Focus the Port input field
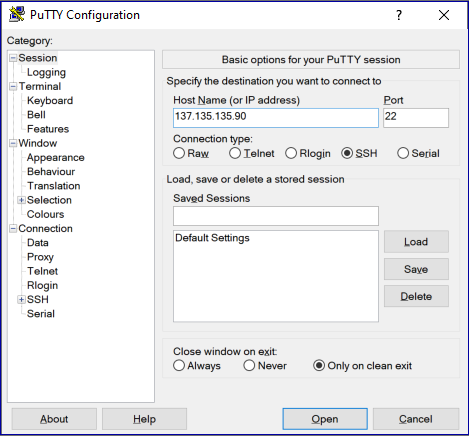This screenshot has height=436, width=469. (x=416, y=118)
